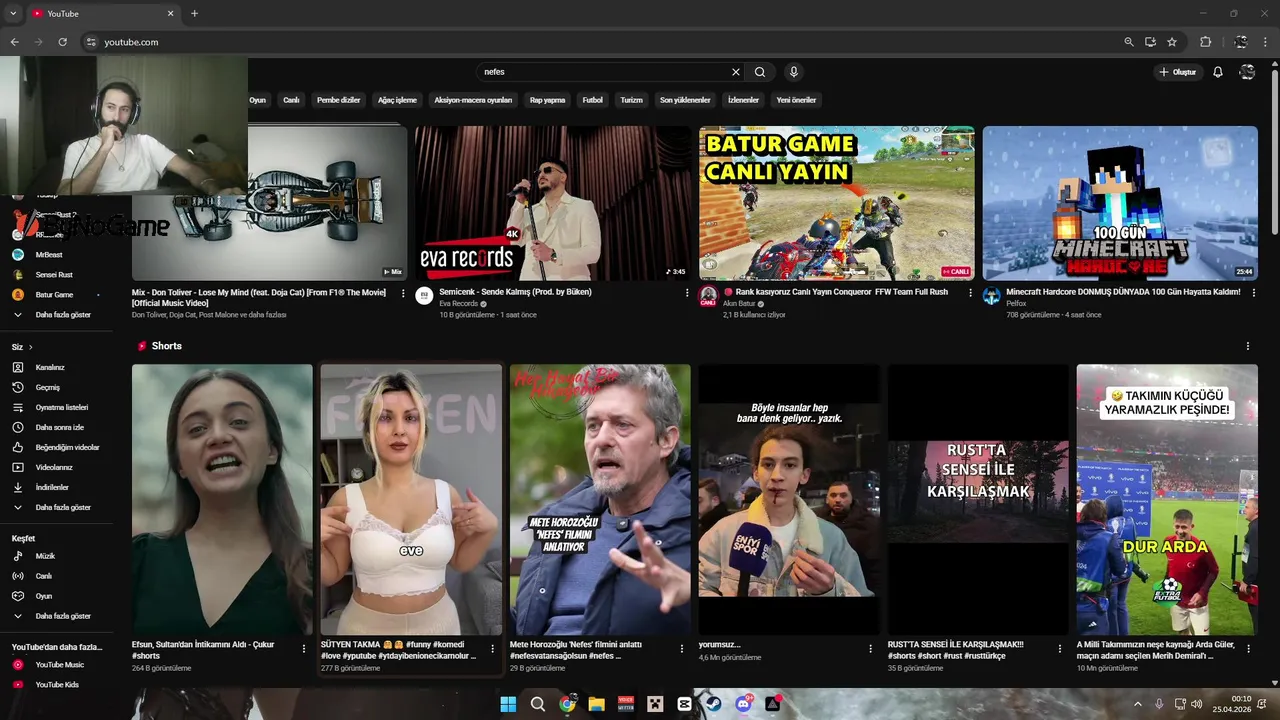Select the 'Pembe diziler' filter chip
The width and height of the screenshot is (1280, 720).
pos(338,100)
